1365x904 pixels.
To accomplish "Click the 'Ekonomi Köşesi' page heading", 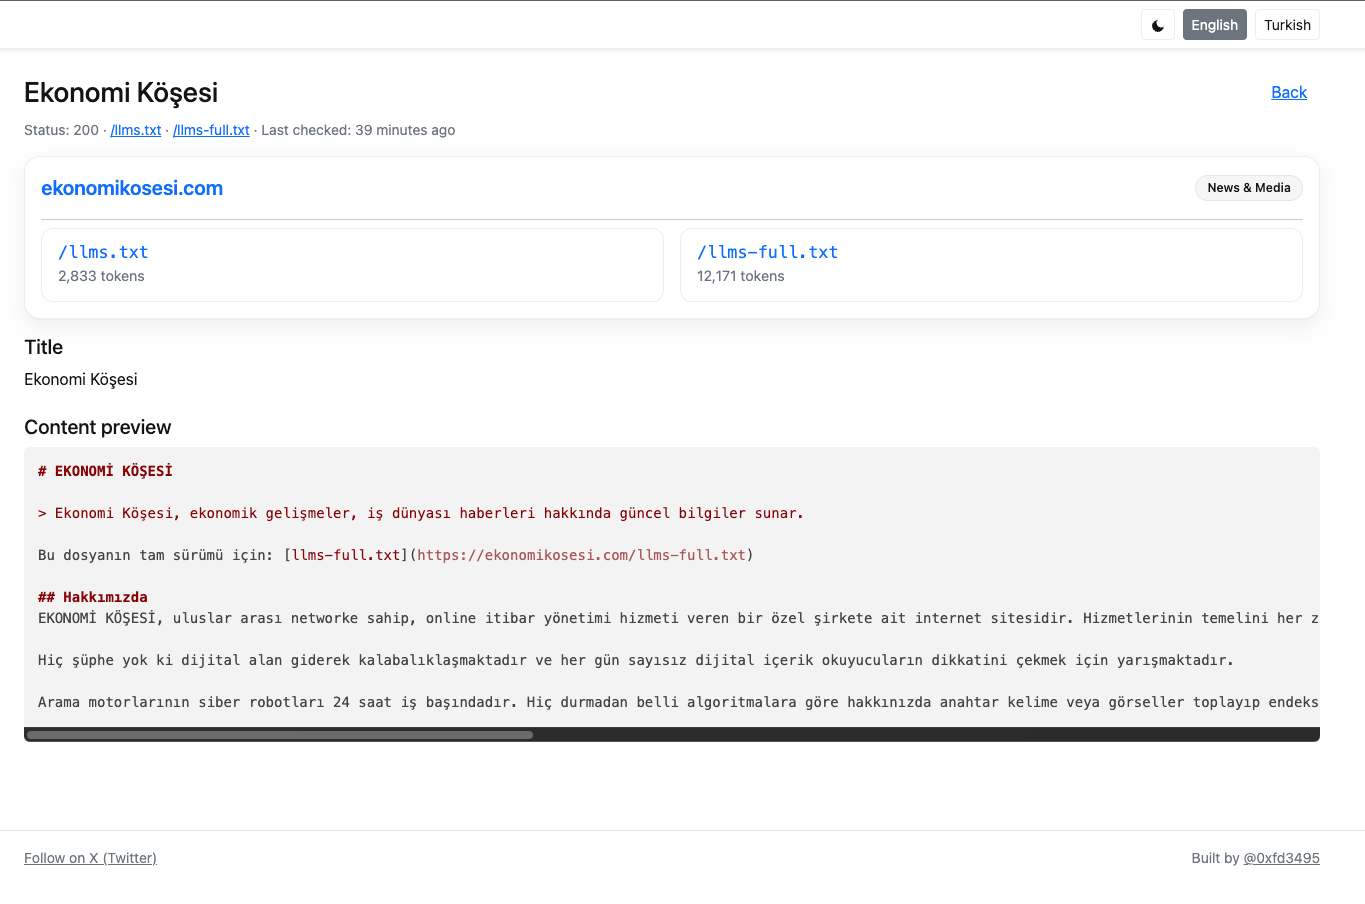I will (x=121, y=92).
